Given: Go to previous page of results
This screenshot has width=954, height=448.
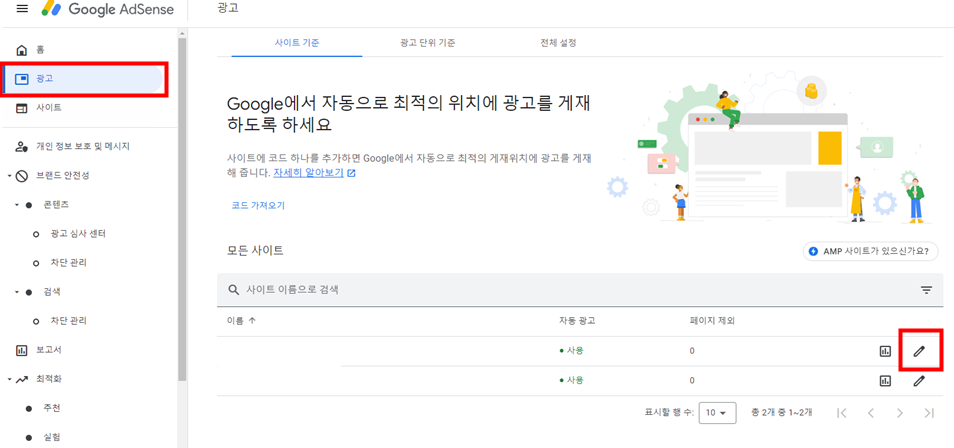Looking at the screenshot, I should click(871, 413).
